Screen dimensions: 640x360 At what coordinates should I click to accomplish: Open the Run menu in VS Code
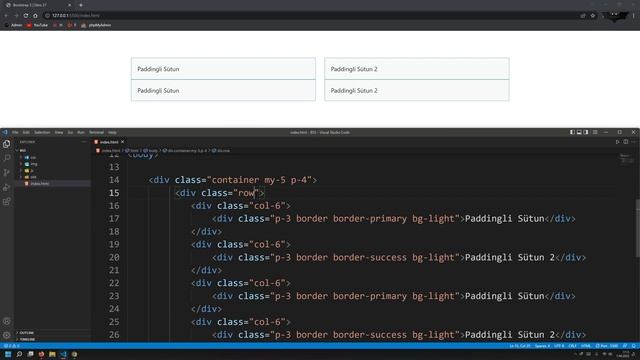click(x=81, y=132)
